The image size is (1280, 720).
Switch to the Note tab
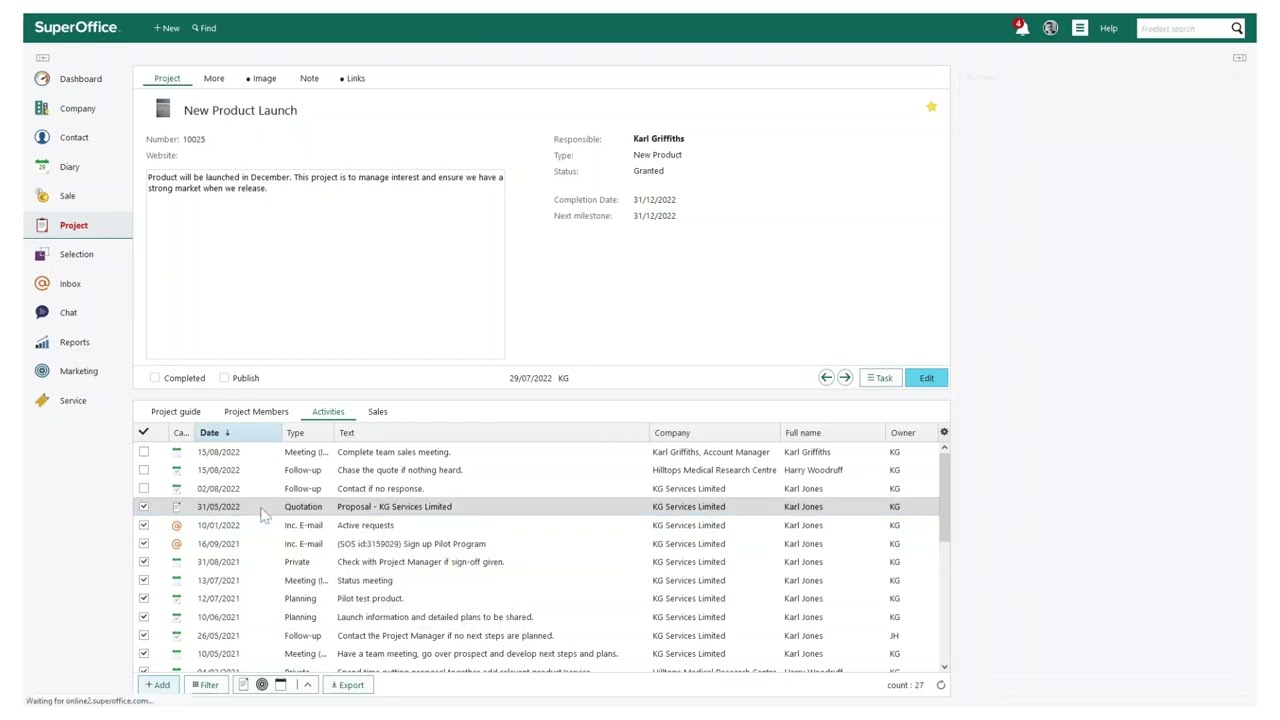pyautogui.click(x=309, y=78)
